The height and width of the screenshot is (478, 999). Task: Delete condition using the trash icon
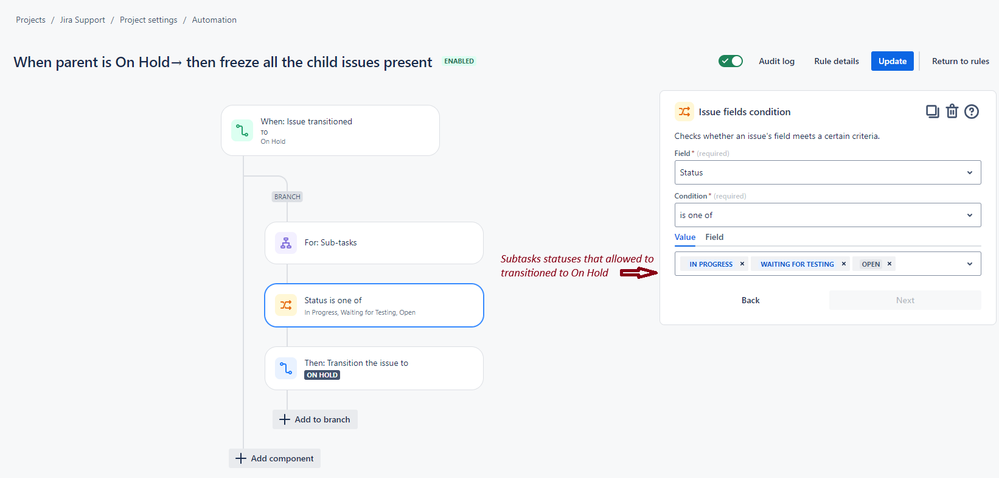952,112
